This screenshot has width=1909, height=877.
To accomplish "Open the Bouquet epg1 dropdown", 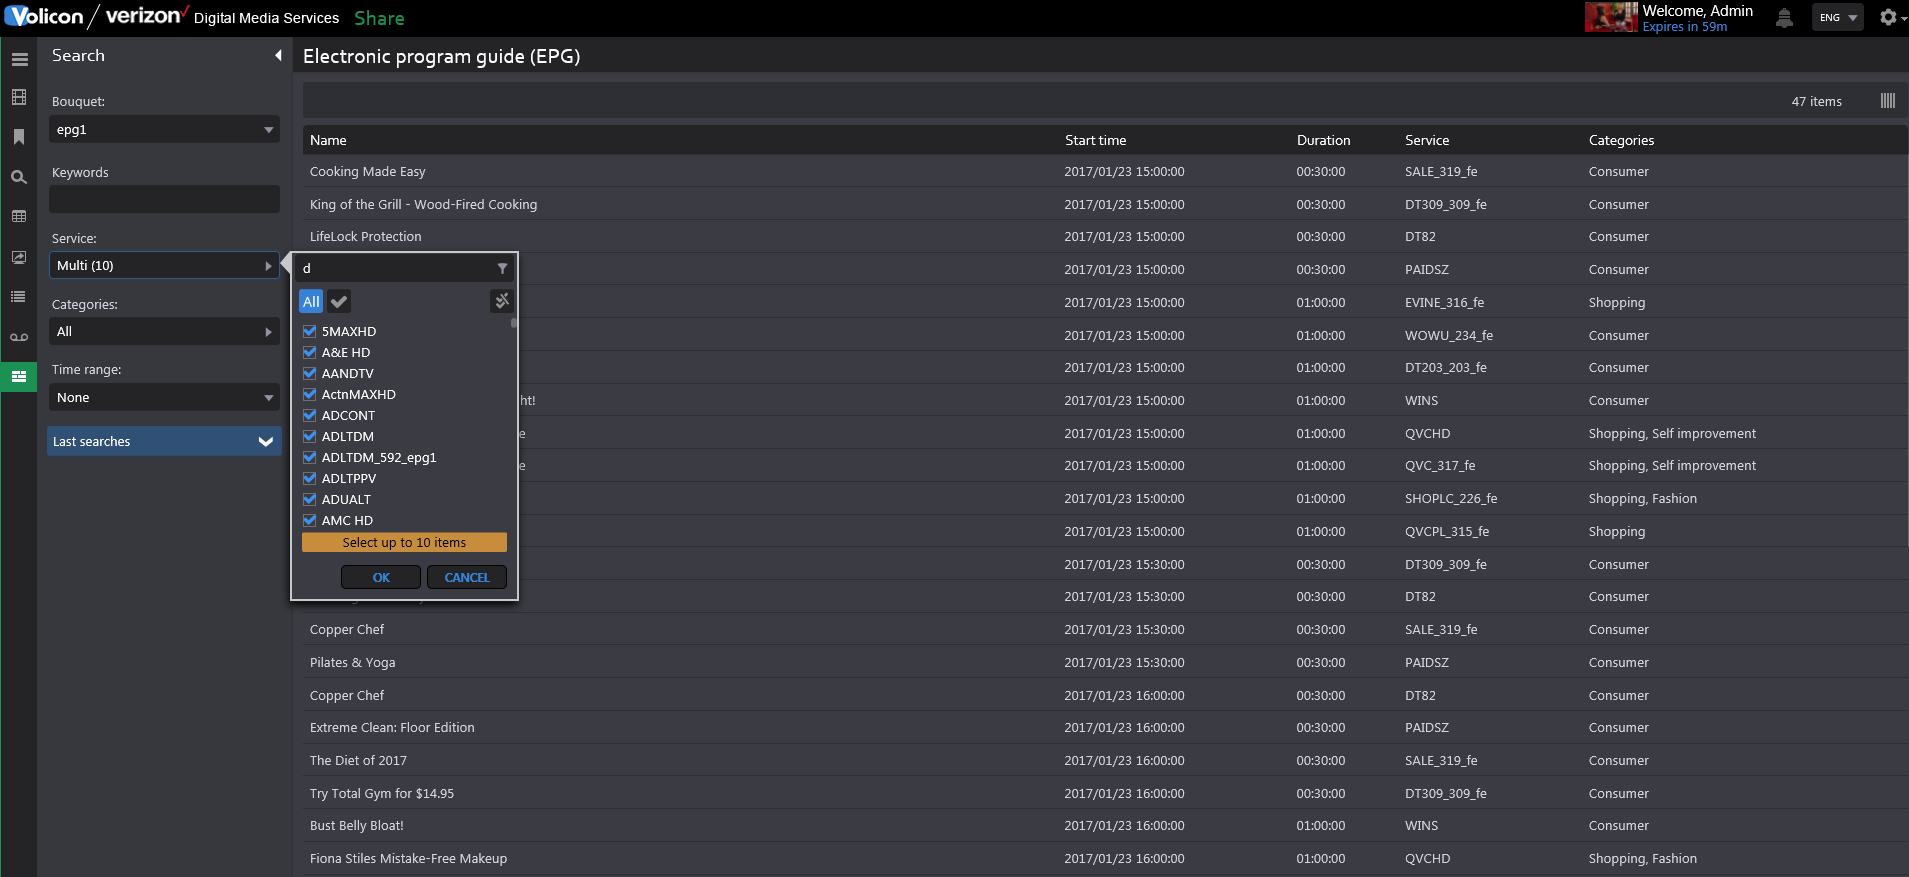I will [164, 129].
